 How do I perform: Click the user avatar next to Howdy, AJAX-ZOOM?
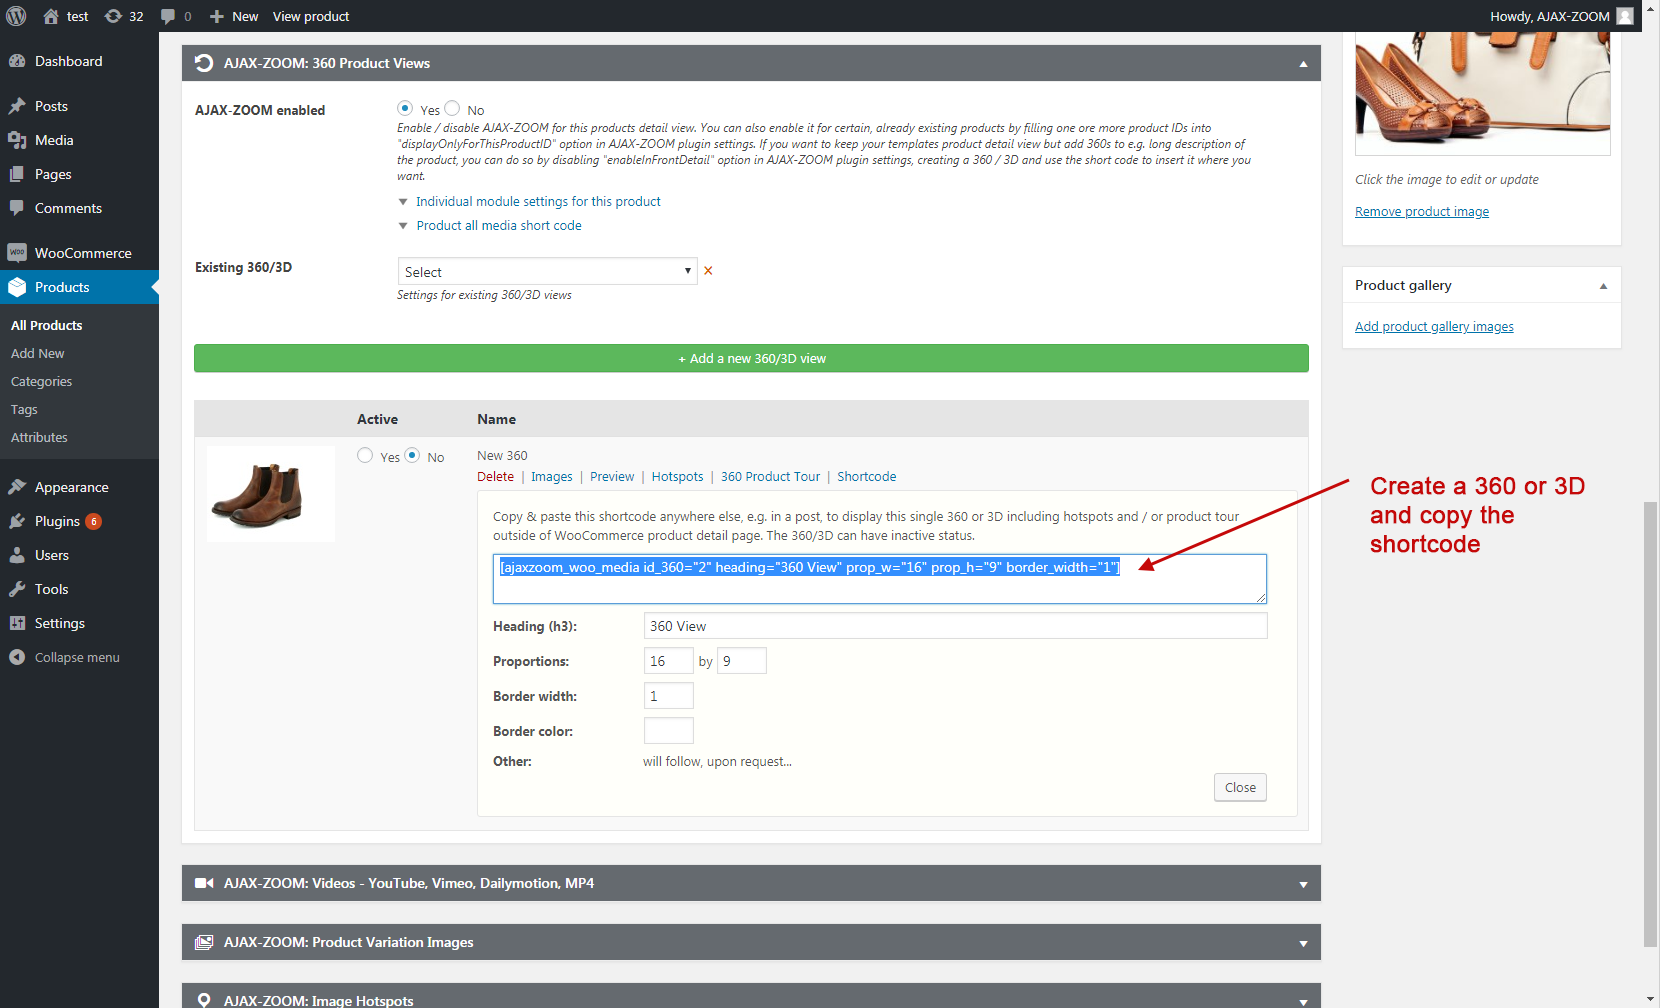tap(1625, 16)
